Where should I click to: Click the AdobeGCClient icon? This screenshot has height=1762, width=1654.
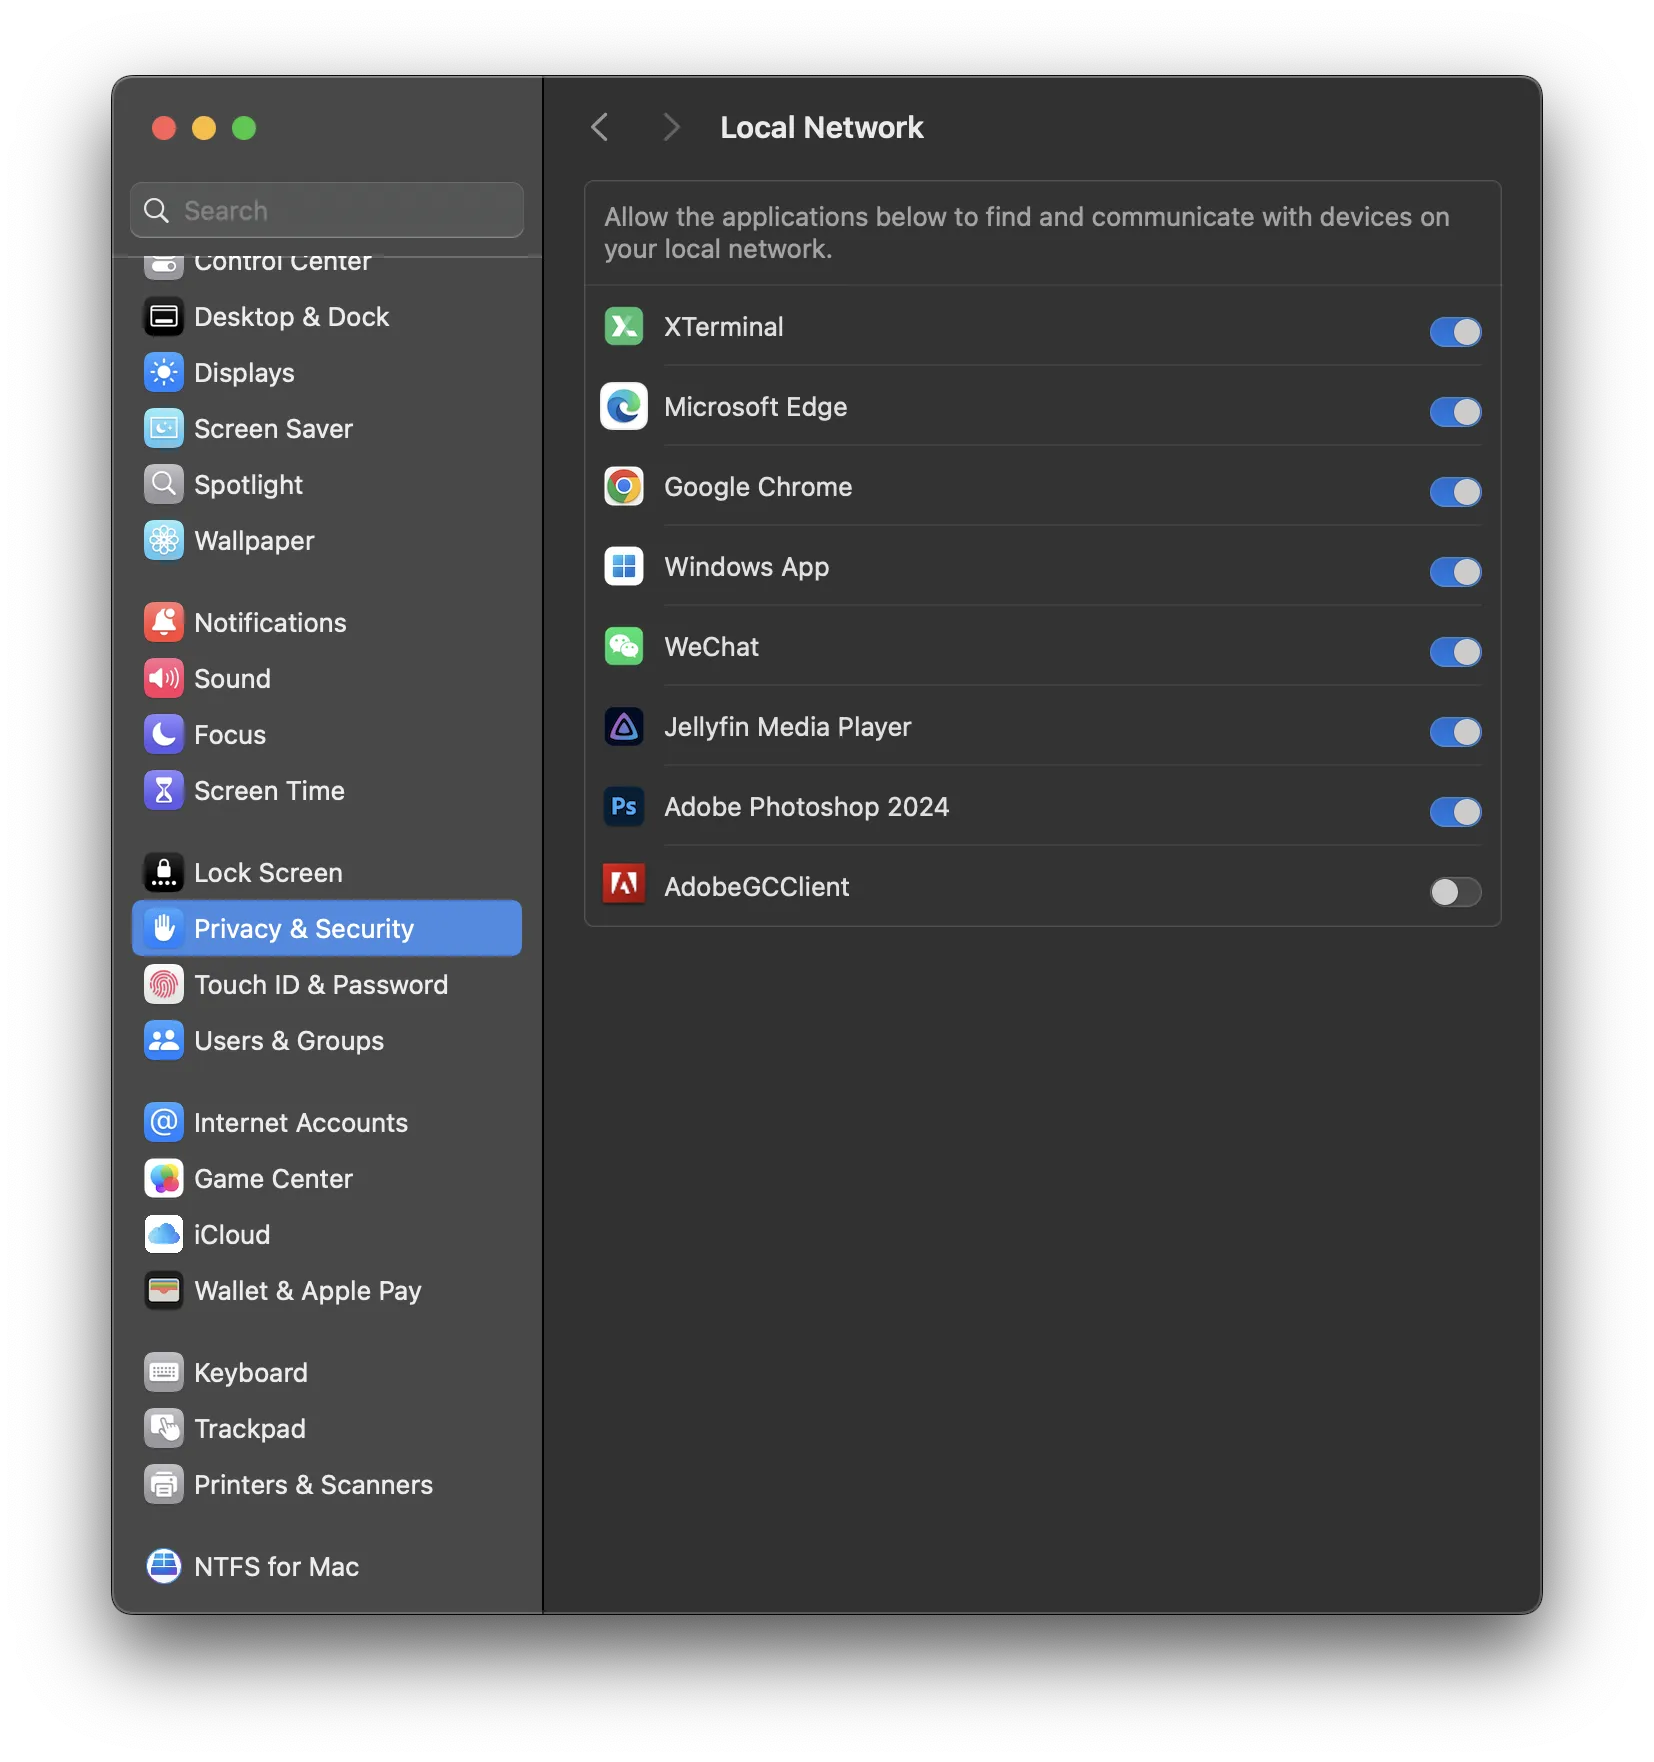tap(623, 885)
